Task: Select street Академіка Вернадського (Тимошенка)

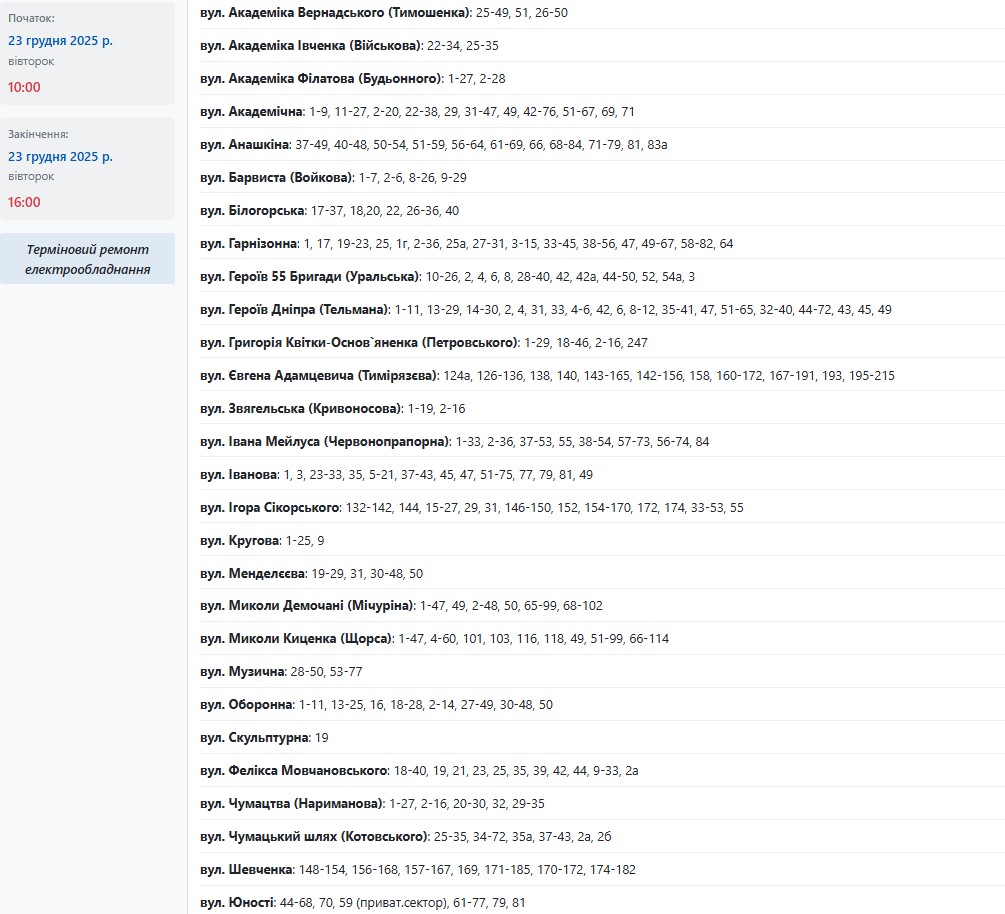Action: point(334,13)
